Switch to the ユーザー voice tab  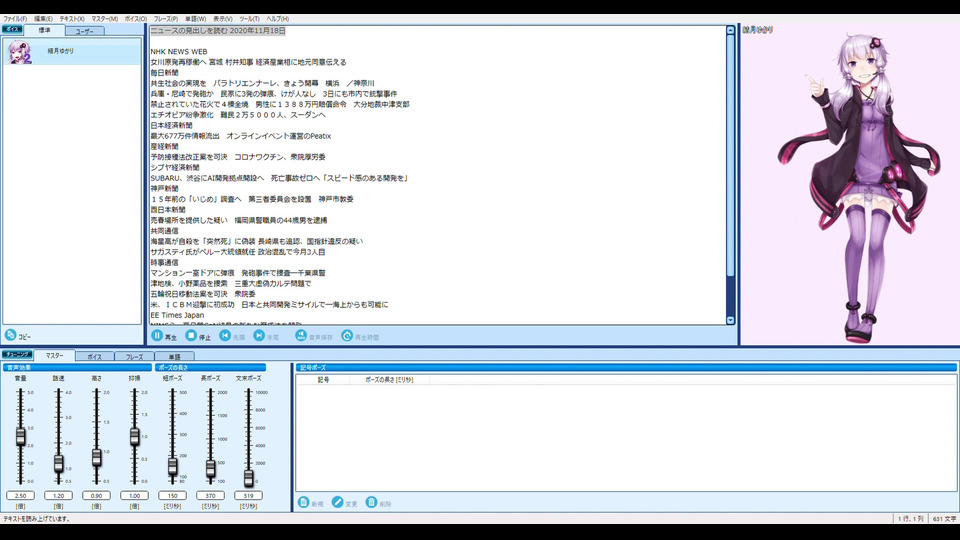coord(84,31)
